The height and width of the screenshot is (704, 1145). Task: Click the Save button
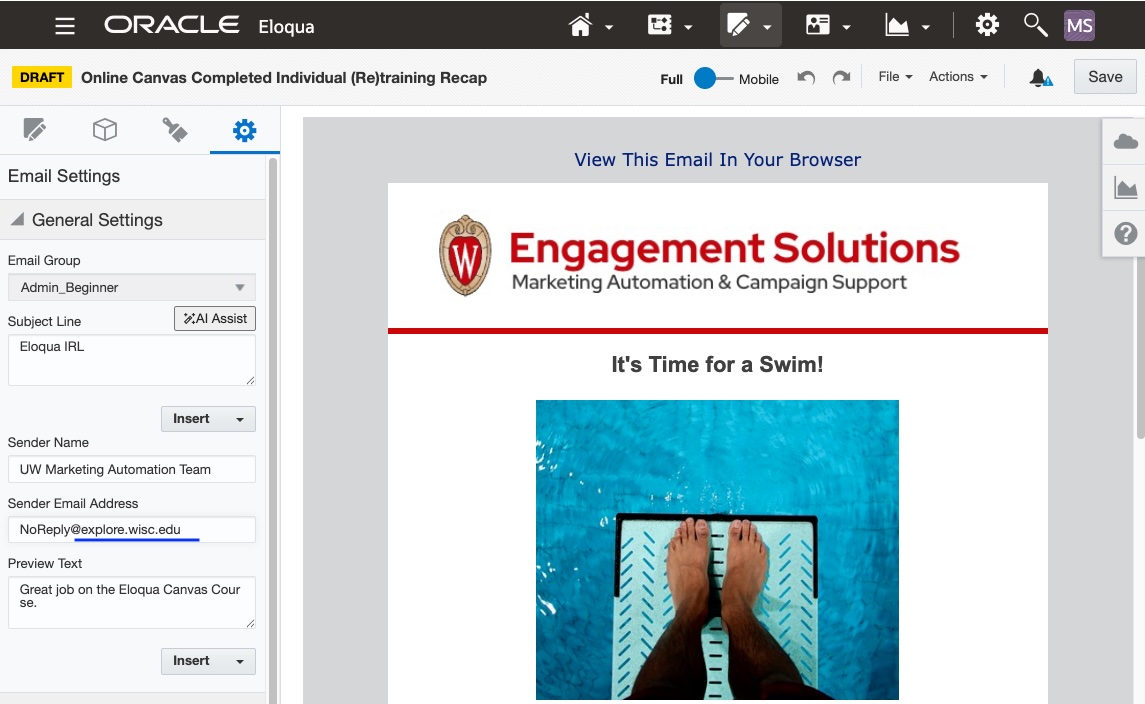[1105, 77]
